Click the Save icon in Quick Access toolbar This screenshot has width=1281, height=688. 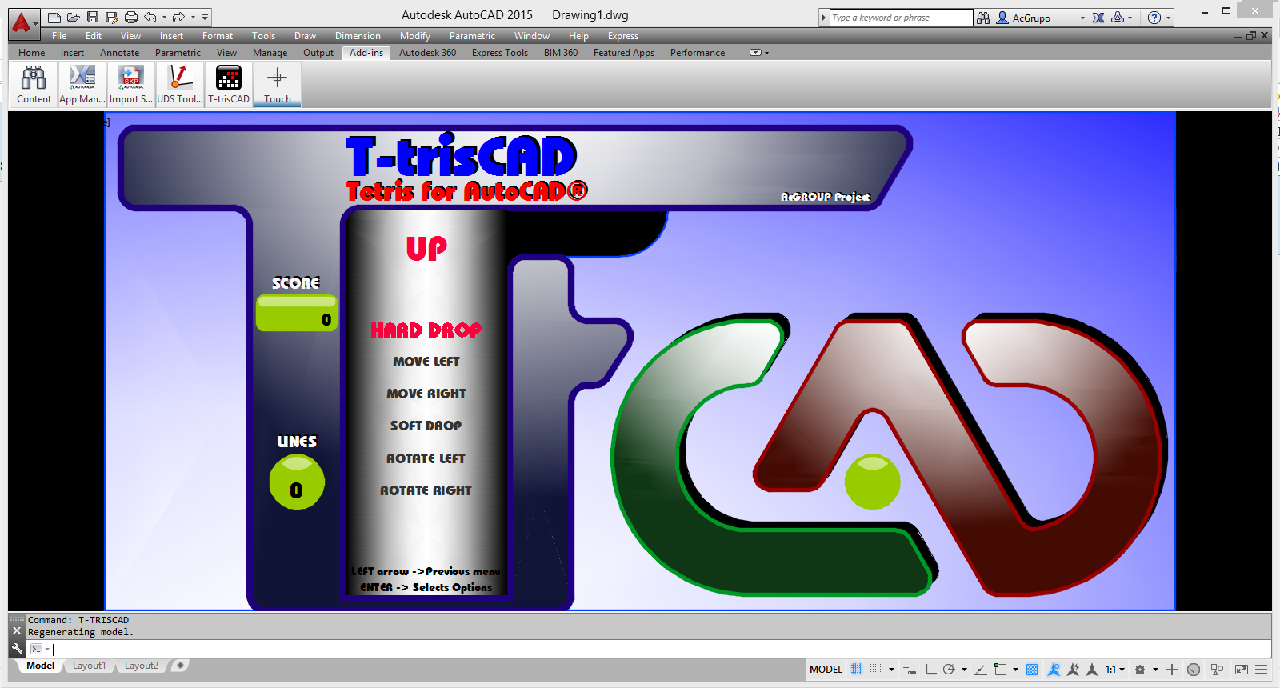pos(92,17)
